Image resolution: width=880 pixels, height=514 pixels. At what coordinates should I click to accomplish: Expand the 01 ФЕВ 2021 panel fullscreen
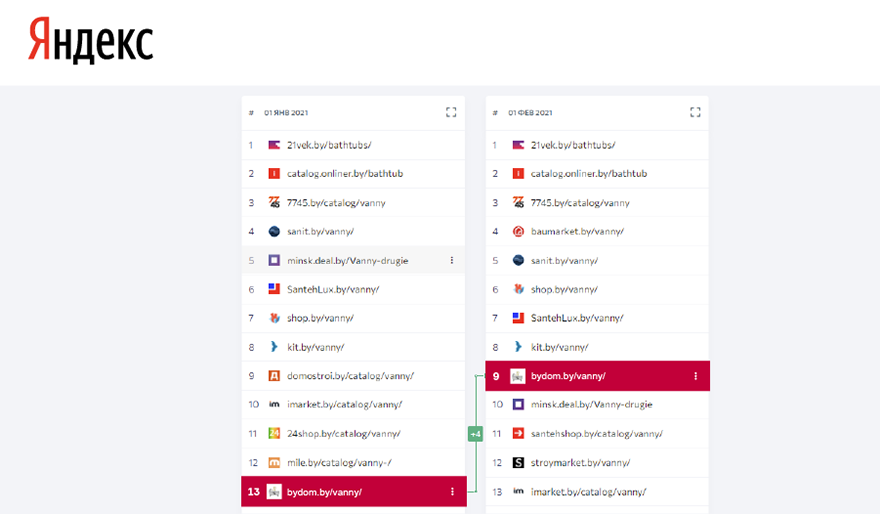point(695,113)
